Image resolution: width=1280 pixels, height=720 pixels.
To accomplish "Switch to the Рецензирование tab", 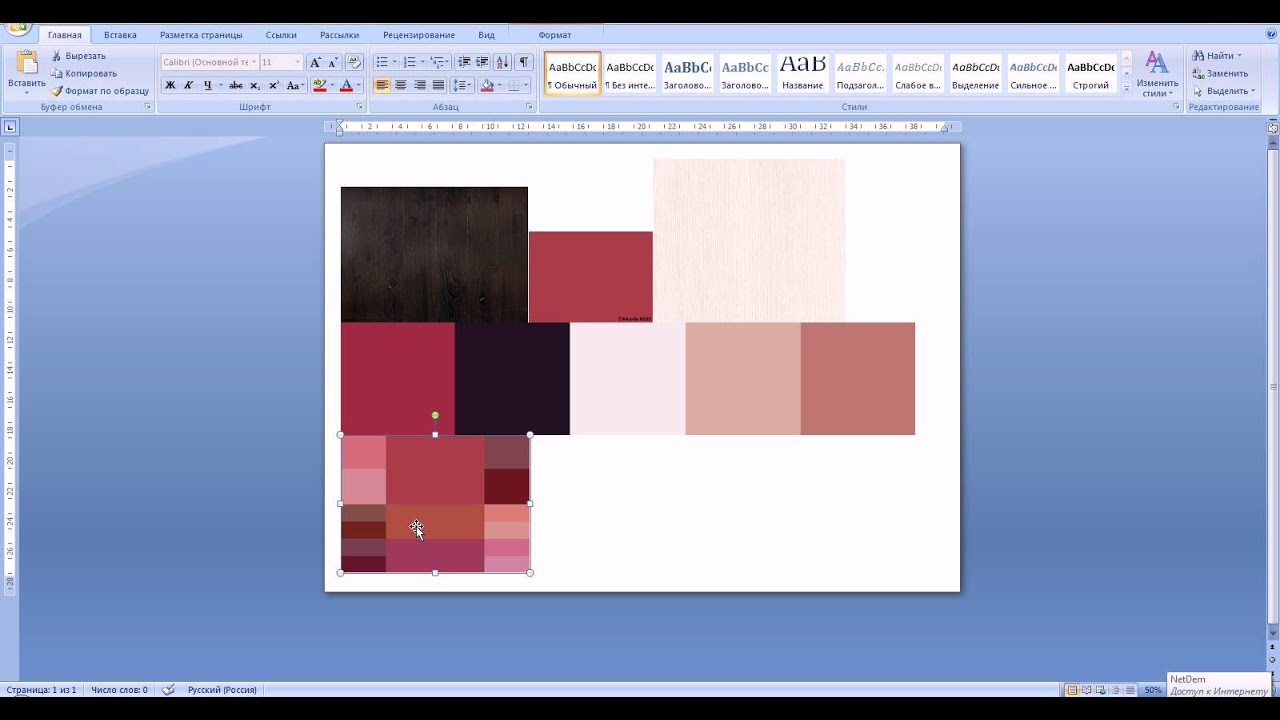I will pos(419,35).
